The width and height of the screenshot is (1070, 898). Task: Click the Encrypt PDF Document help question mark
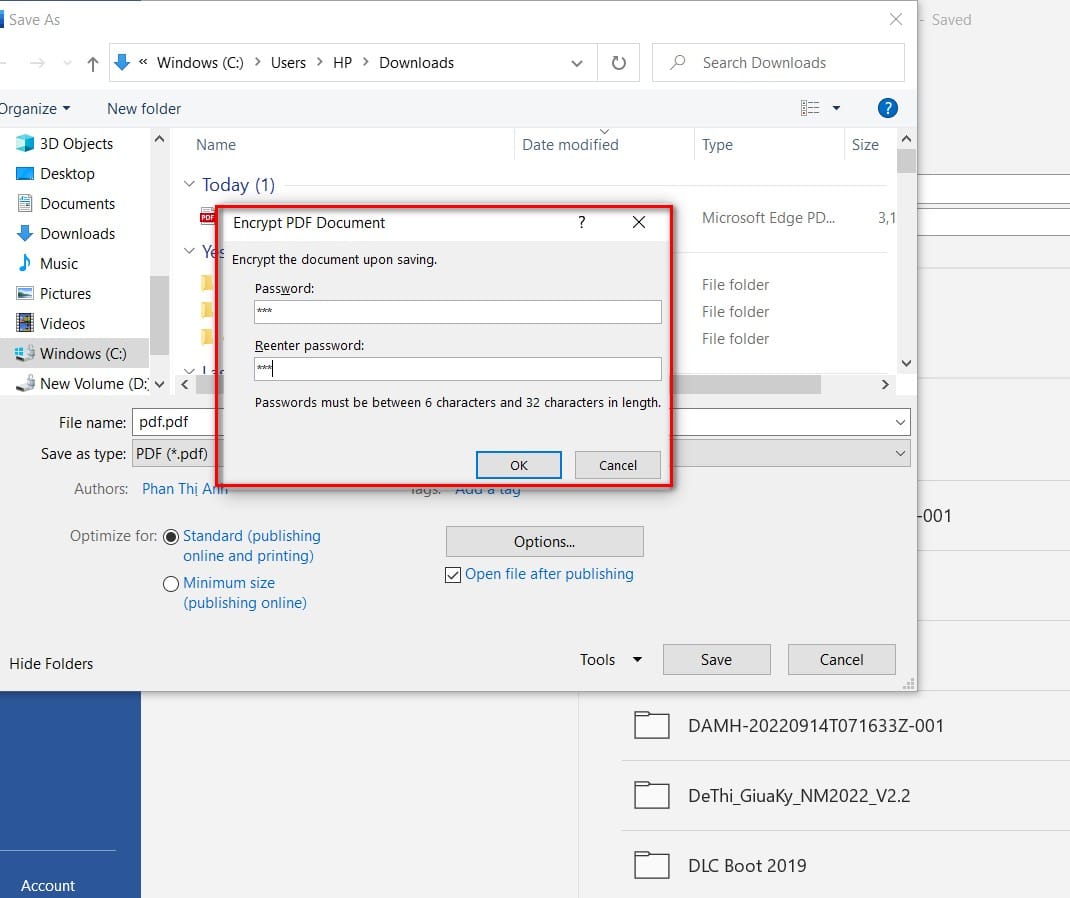click(x=581, y=222)
